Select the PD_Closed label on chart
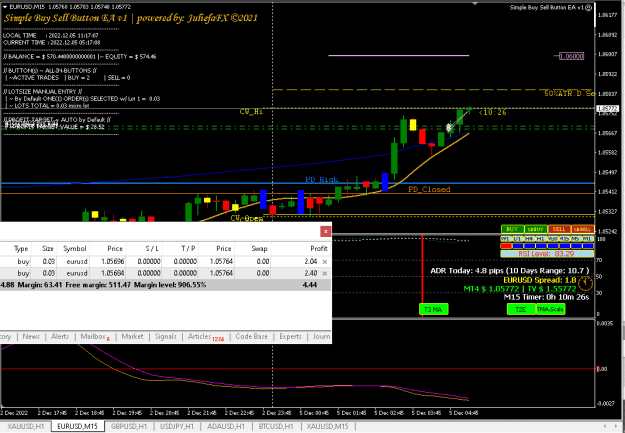This screenshot has width=625, height=433. [429, 189]
